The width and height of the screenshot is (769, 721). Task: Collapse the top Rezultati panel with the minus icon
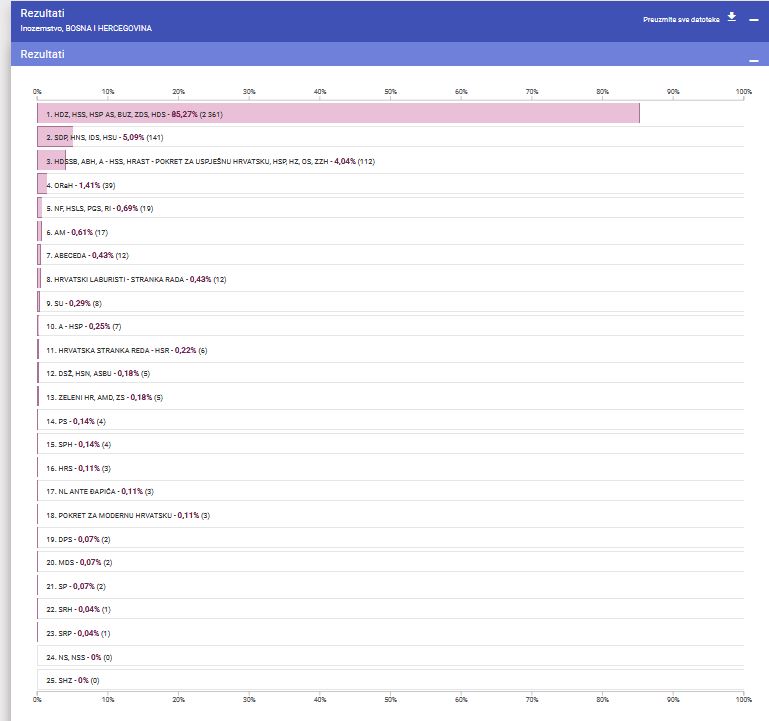[x=754, y=19]
